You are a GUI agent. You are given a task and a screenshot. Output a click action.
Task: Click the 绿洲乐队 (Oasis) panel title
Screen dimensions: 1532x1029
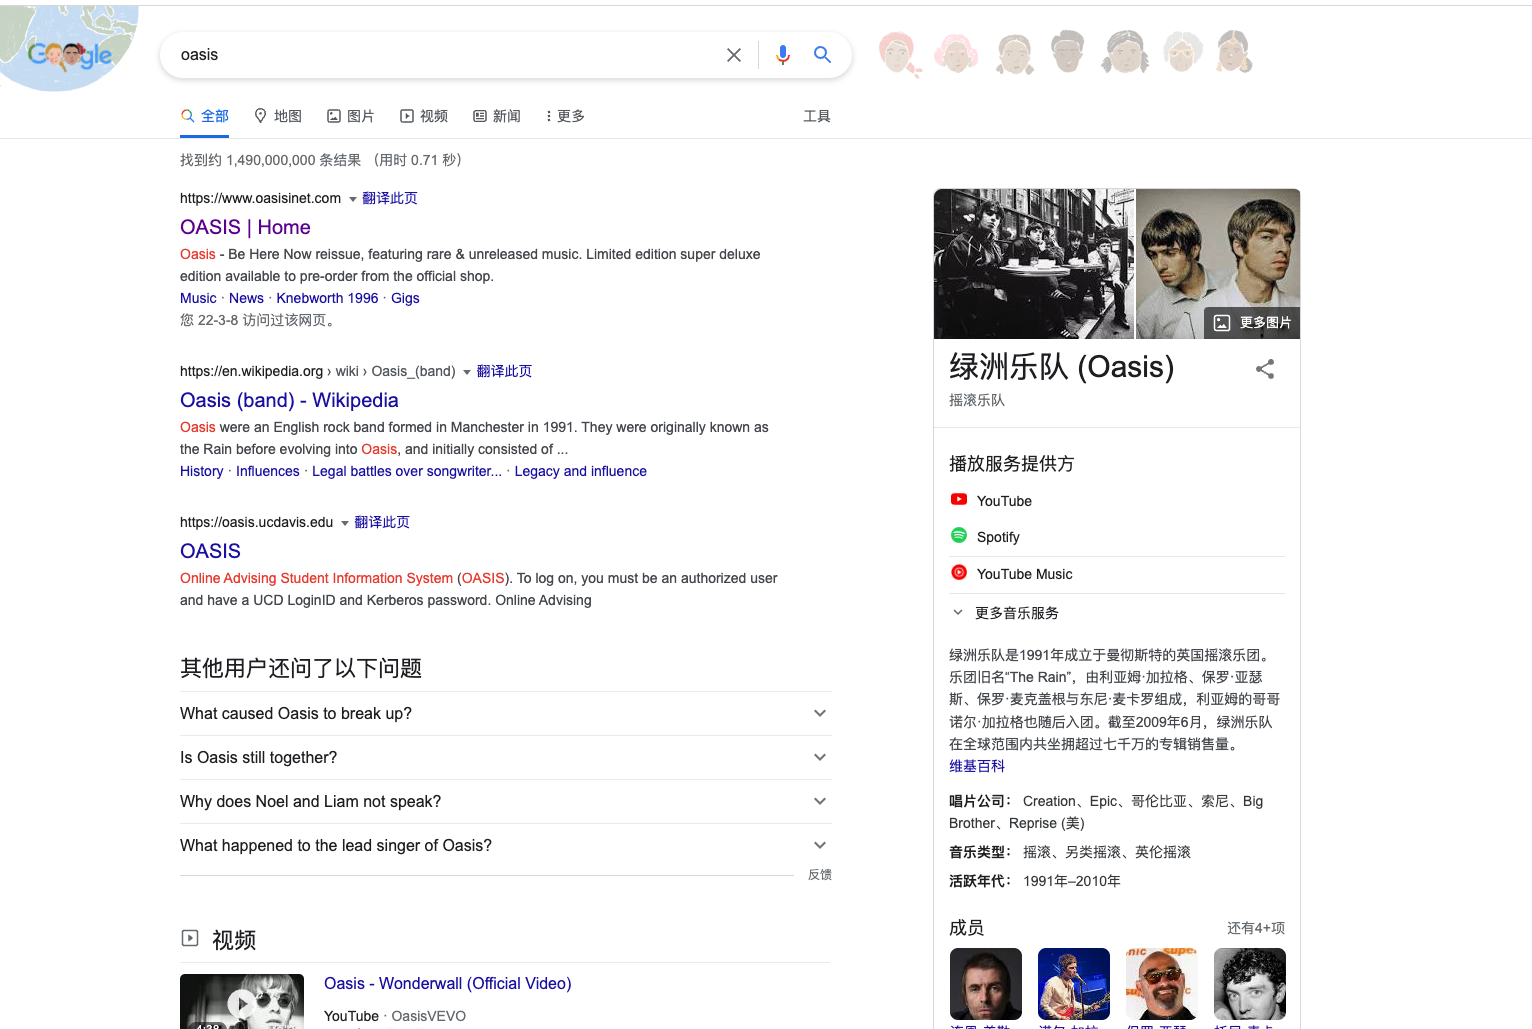click(x=1061, y=367)
